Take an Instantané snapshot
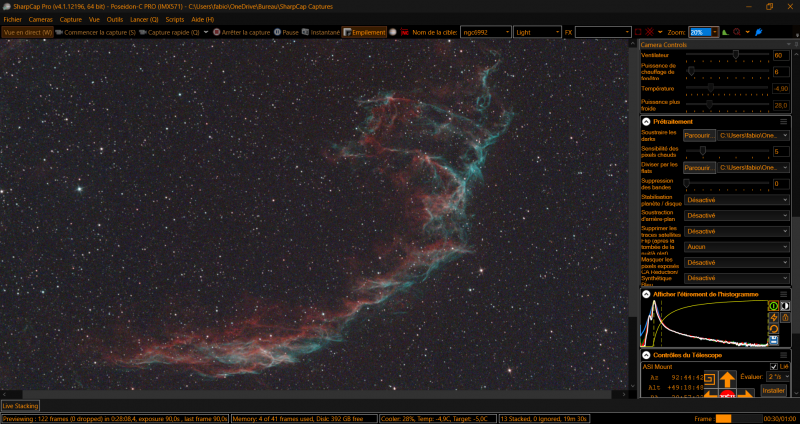800x424 pixels. [x=320, y=32]
